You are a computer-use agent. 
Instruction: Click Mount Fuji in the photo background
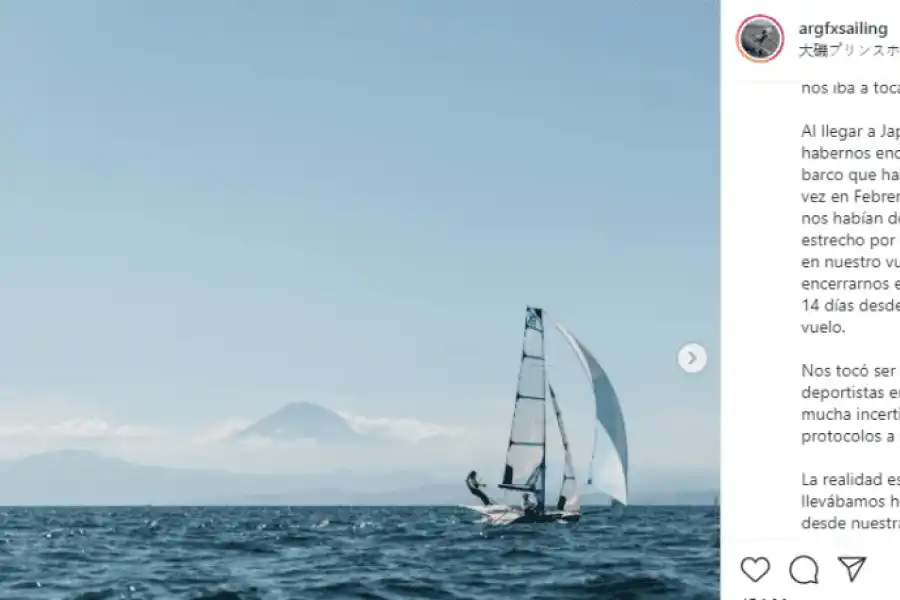point(301,420)
